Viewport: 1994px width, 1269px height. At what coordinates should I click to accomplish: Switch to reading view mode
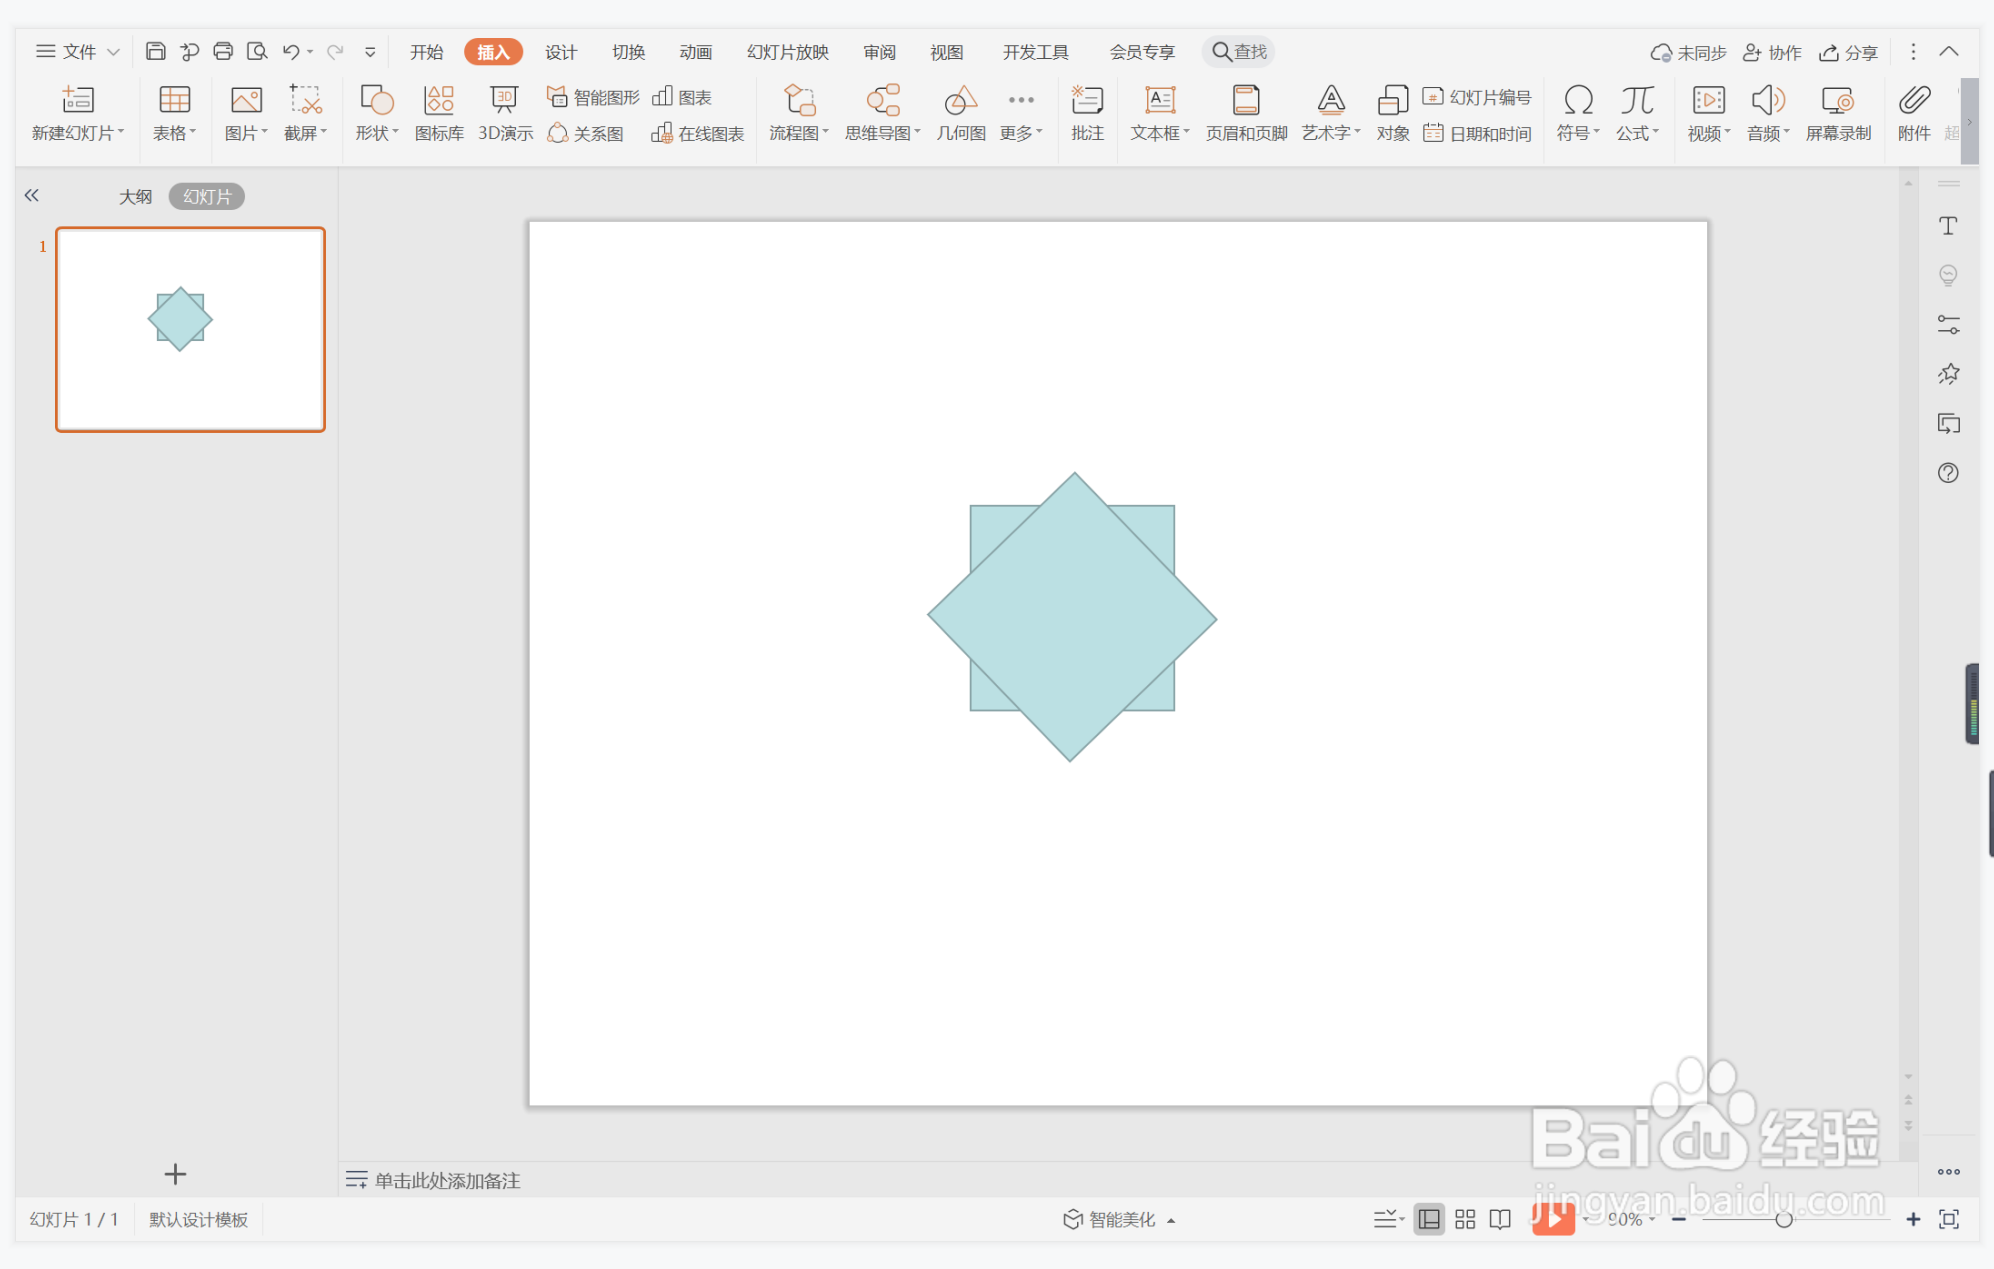pyautogui.click(x=1500, y=1219)
